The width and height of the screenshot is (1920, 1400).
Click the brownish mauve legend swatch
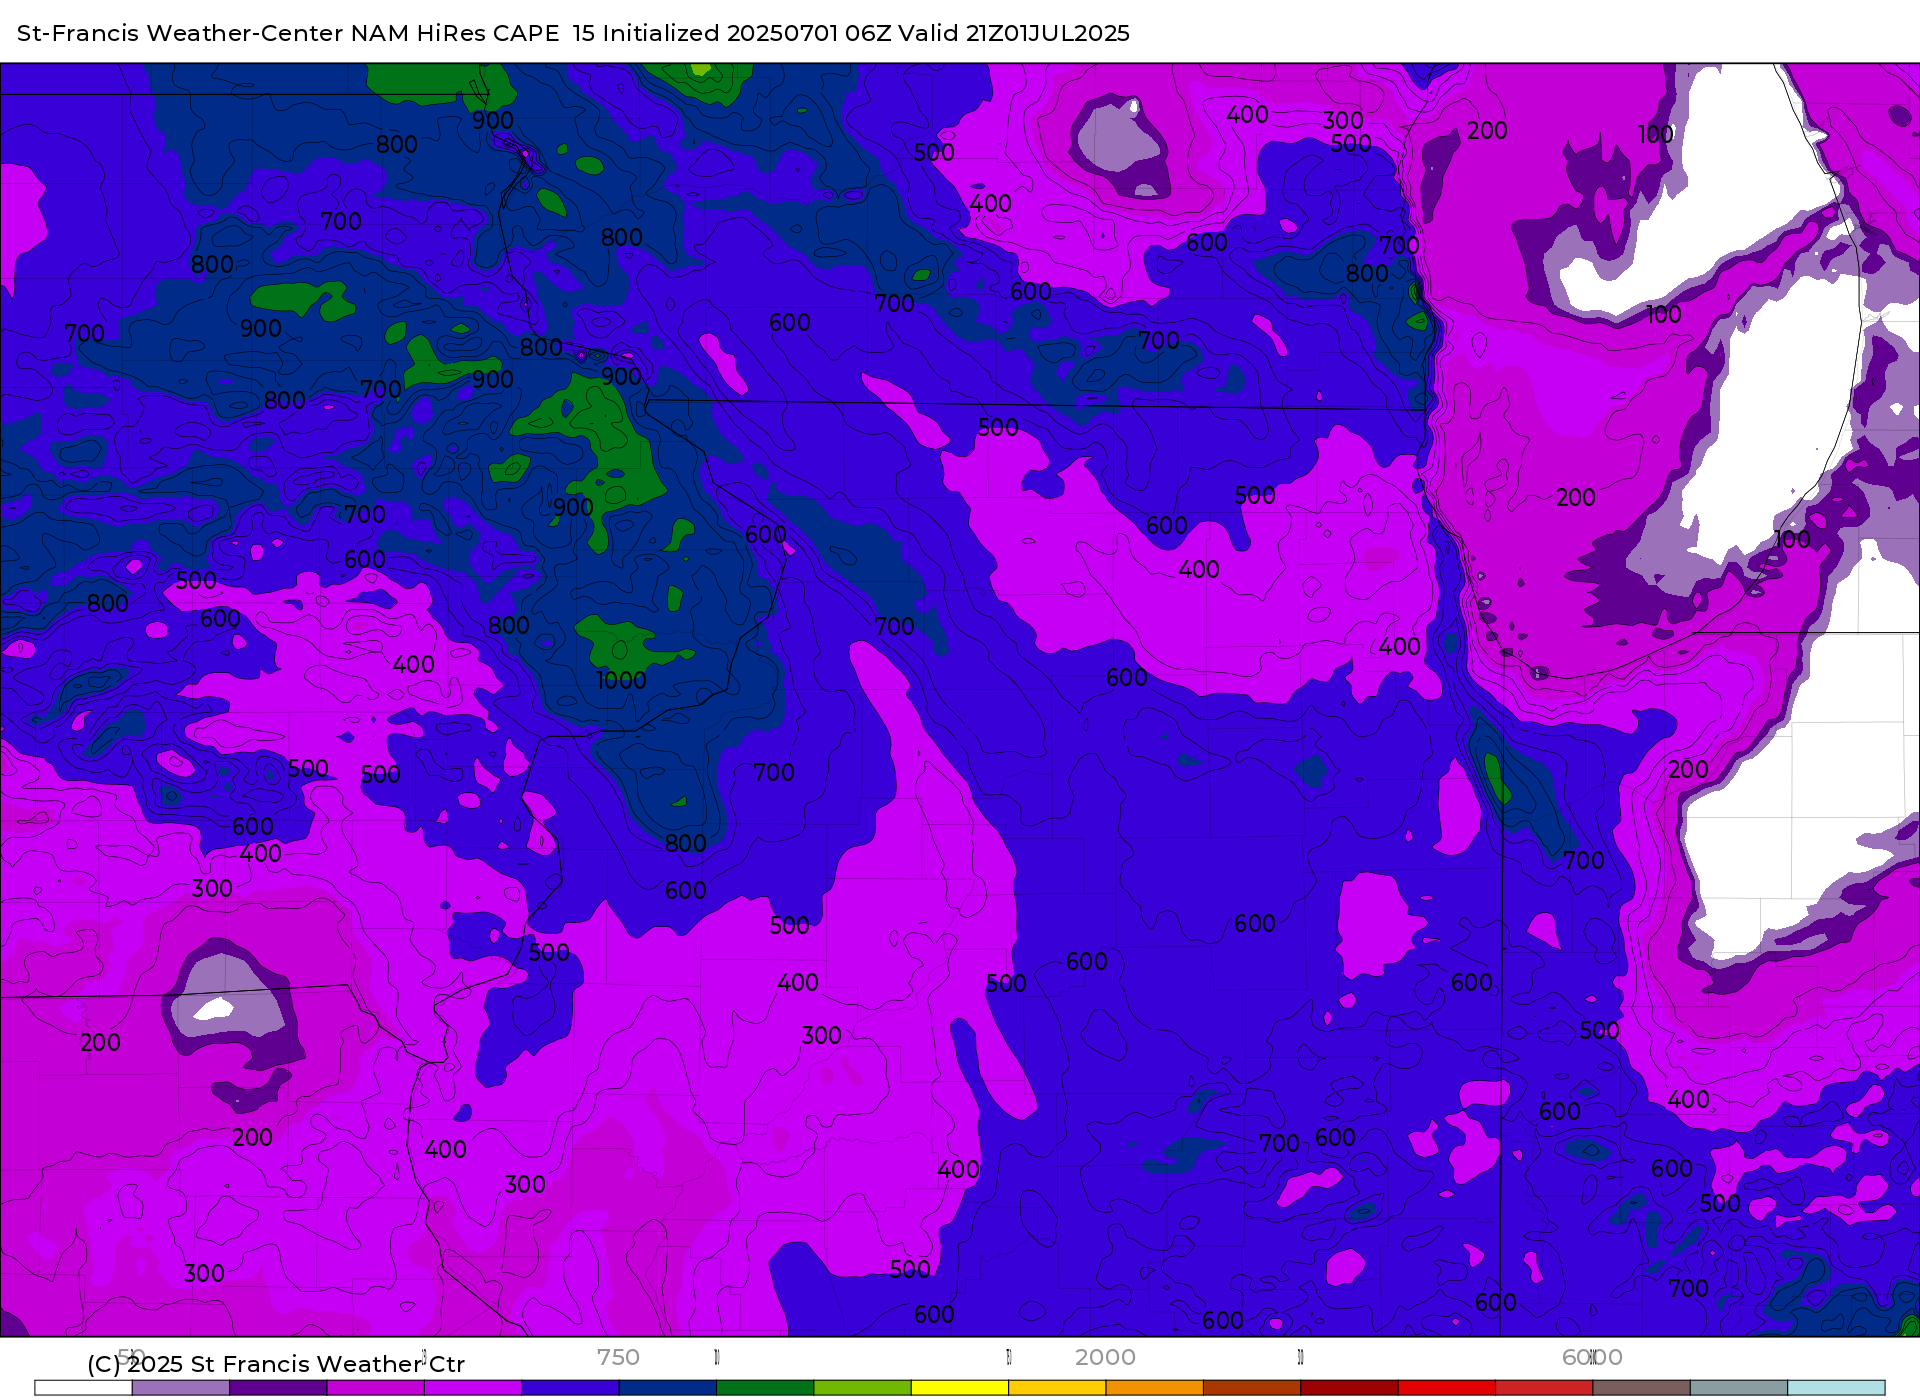pyautogui.click(x=1642, y=1388)
